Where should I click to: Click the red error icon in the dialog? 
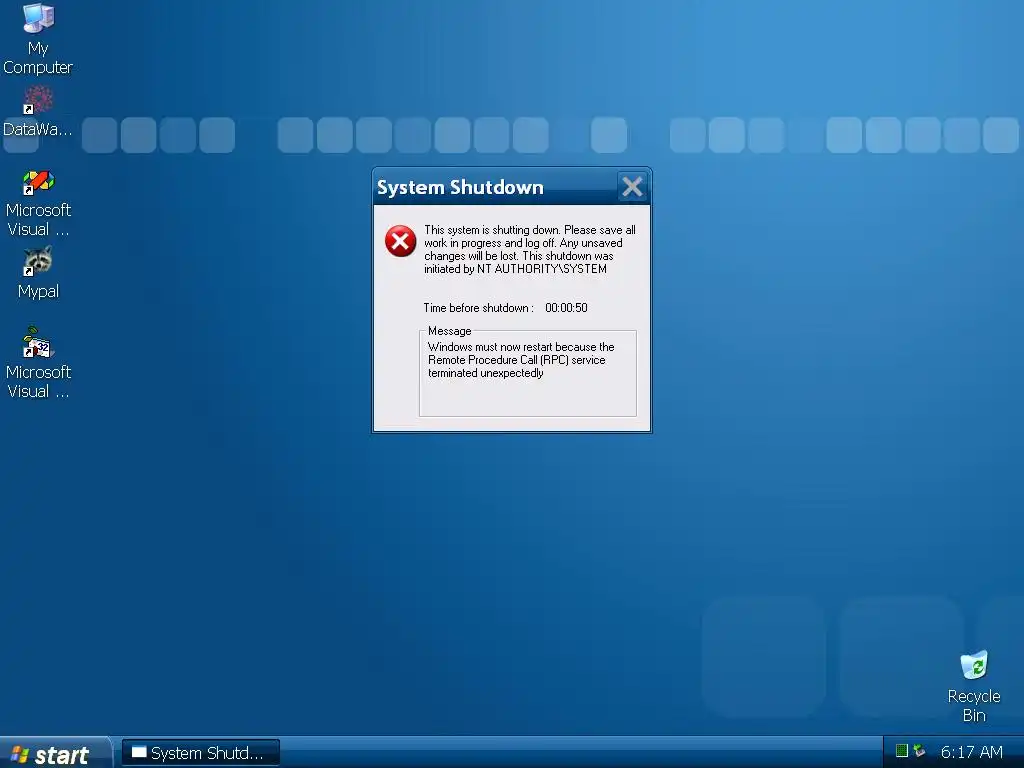(x=400, y=241)
